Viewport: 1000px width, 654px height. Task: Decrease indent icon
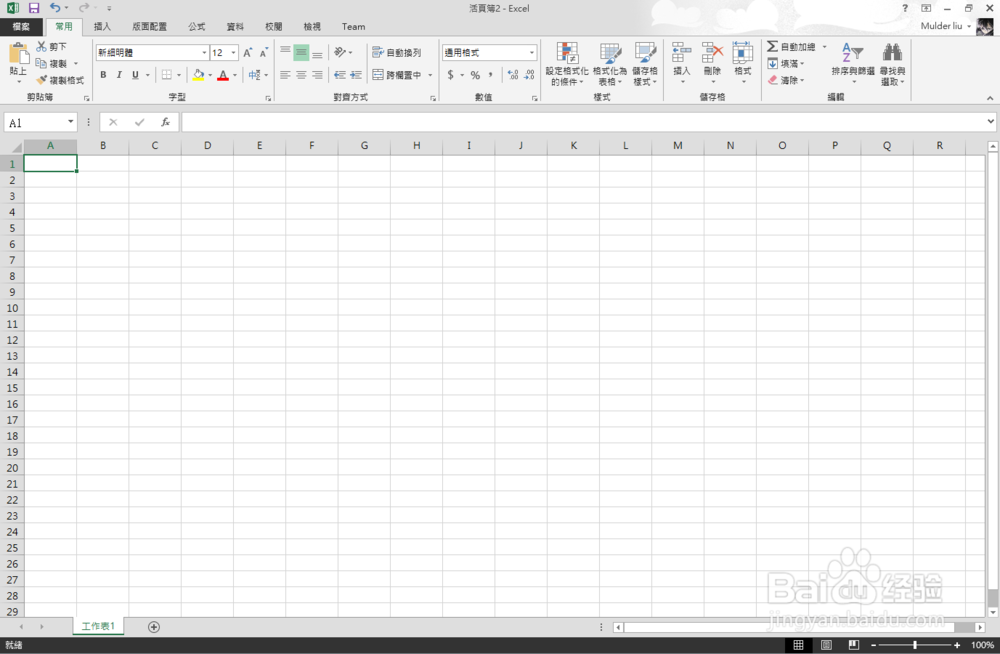[340, 75]
